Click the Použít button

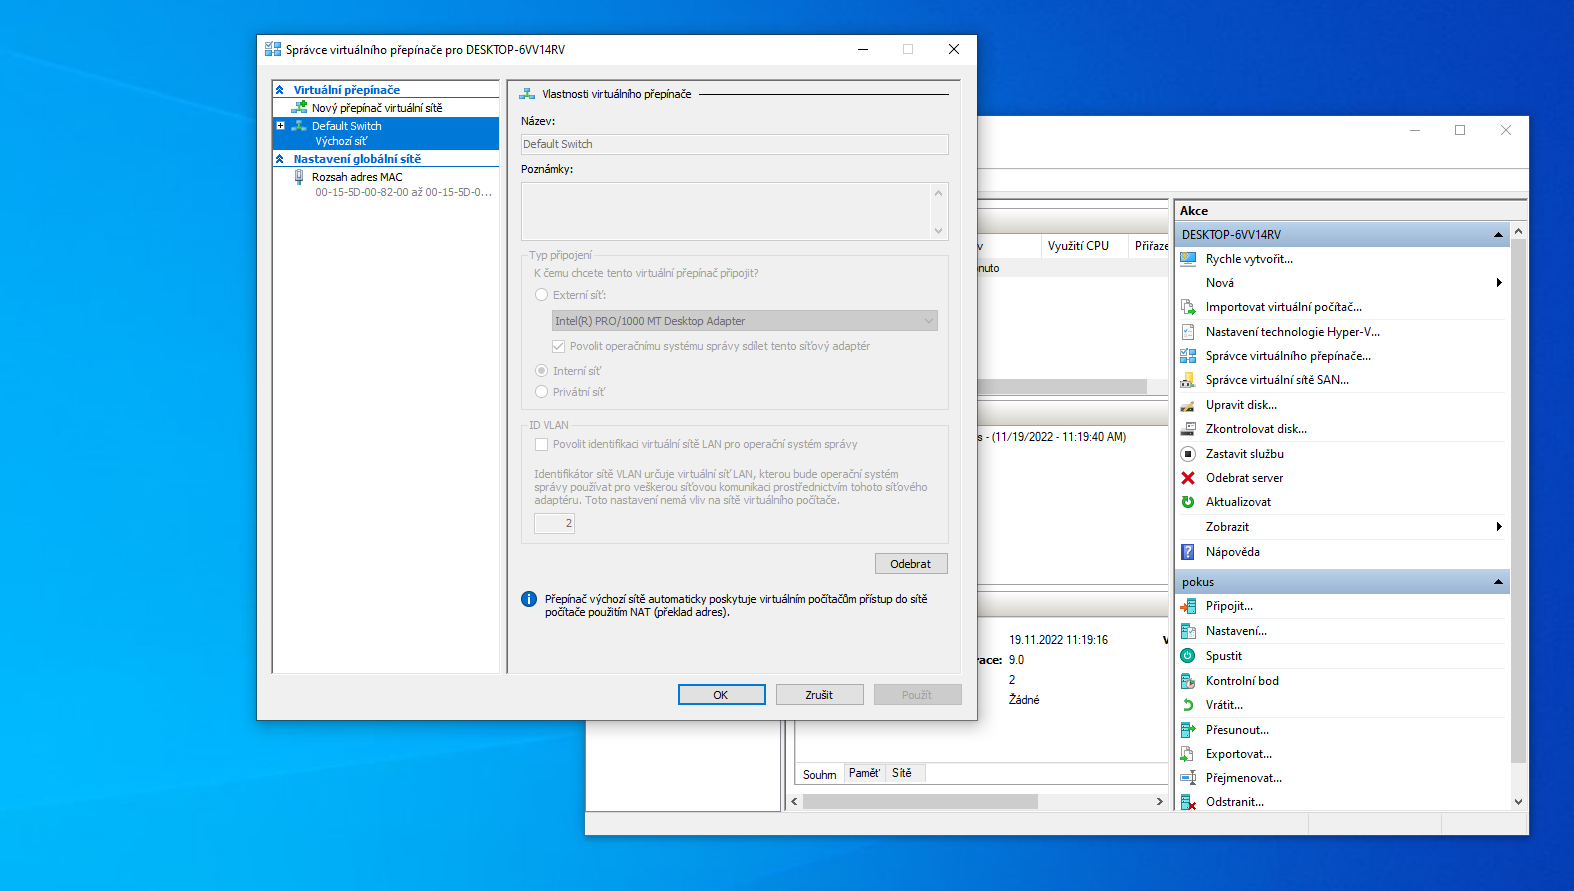(917, 695)
